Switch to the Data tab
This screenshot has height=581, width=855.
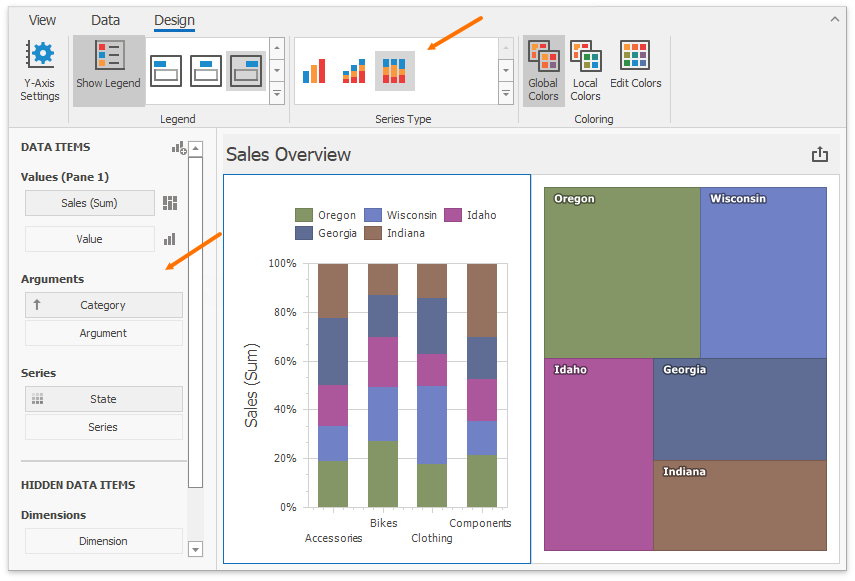coord(105,20)
